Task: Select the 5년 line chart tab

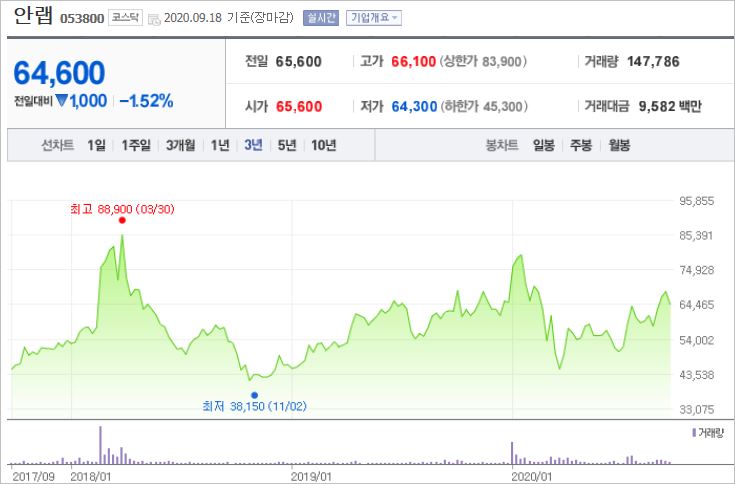Action: pos(287,145)
